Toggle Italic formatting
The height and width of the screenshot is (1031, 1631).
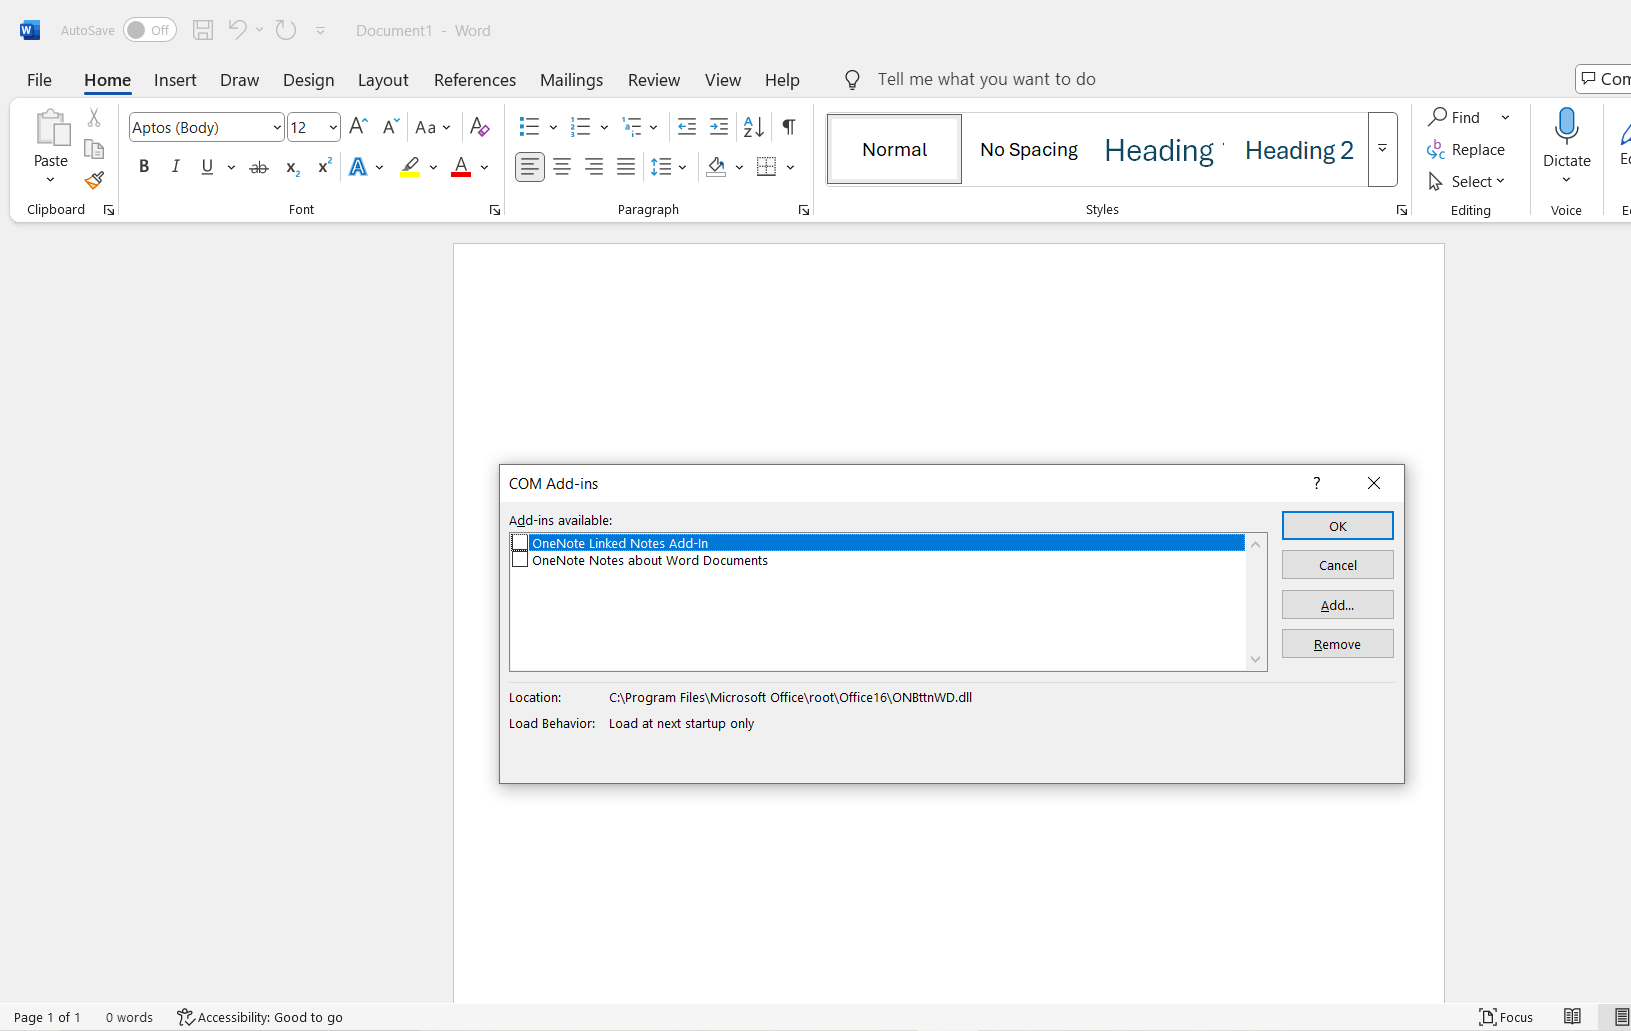[176, 167]
